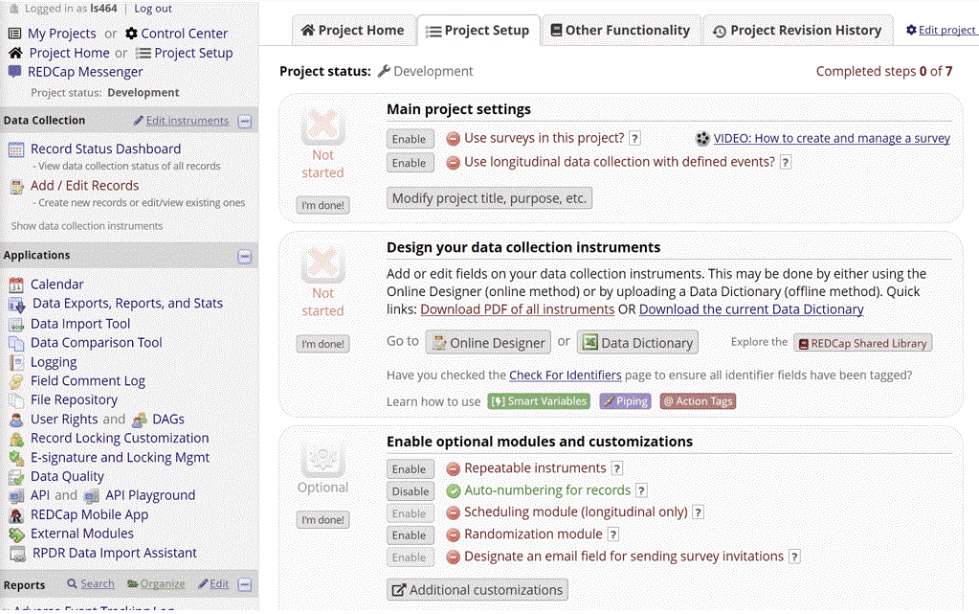
Task: Disable Auto-numbering for records
Action: point(410,492)
